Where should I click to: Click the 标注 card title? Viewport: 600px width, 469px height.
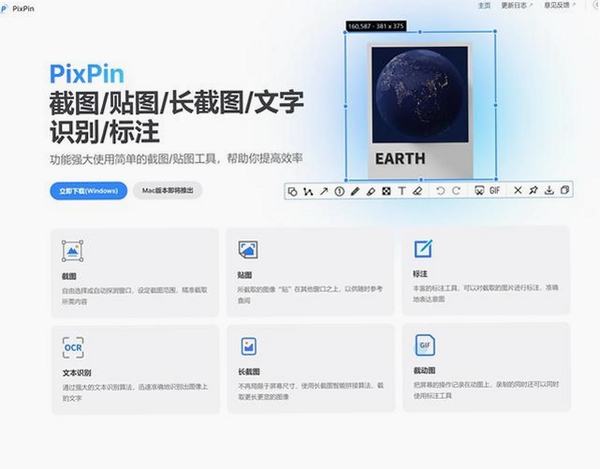(x=420, y=274)
